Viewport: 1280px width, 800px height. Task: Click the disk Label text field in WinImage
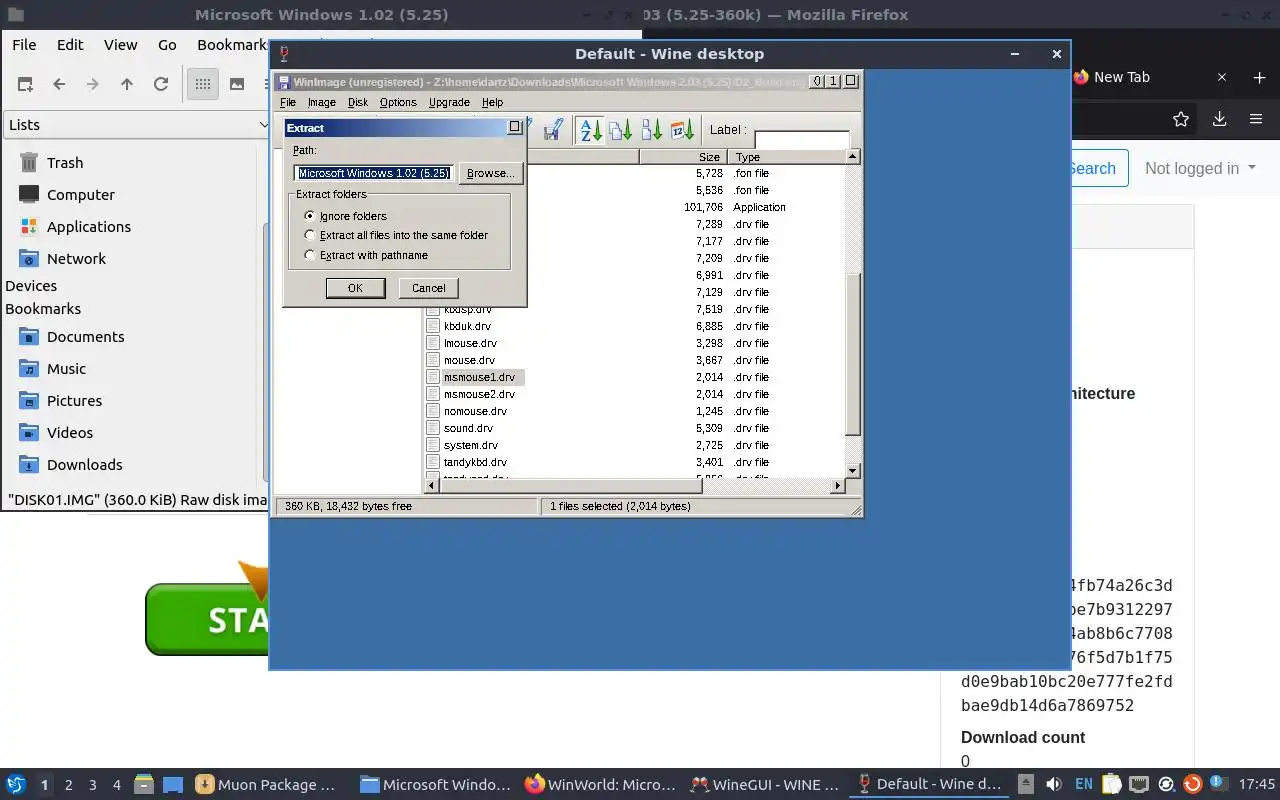tap(802, 140)
